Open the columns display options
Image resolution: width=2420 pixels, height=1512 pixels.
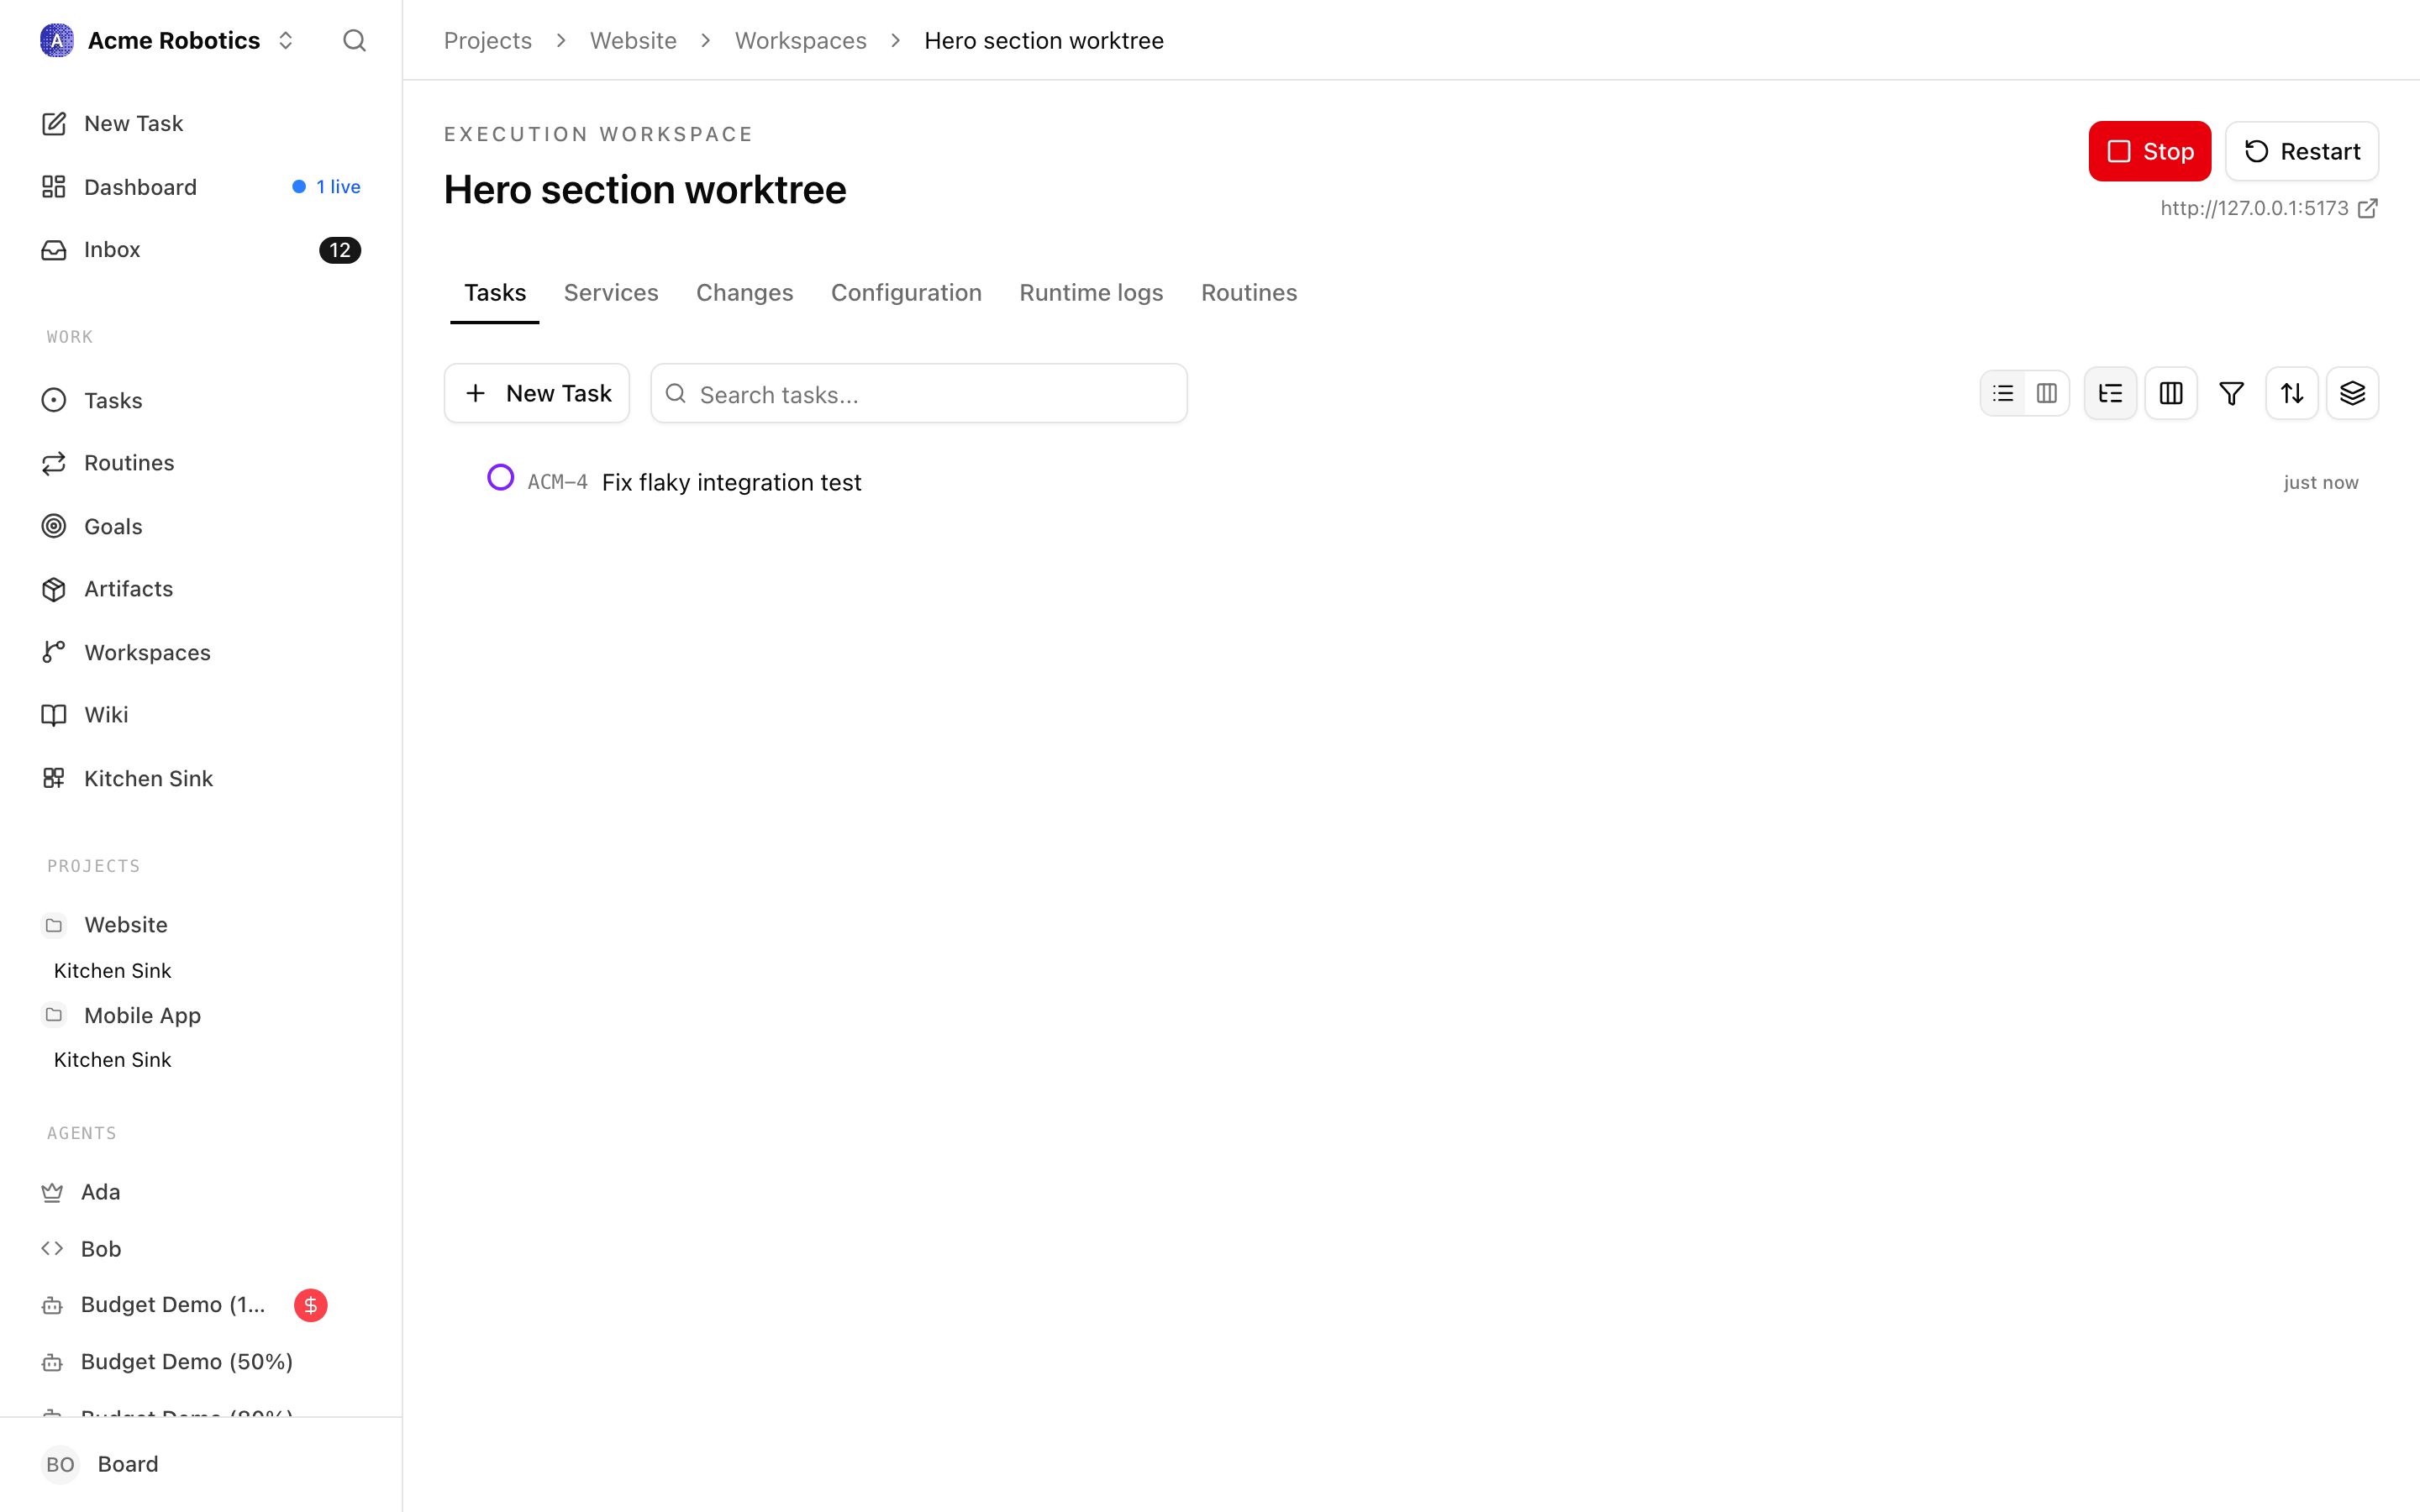point(2171,393)
